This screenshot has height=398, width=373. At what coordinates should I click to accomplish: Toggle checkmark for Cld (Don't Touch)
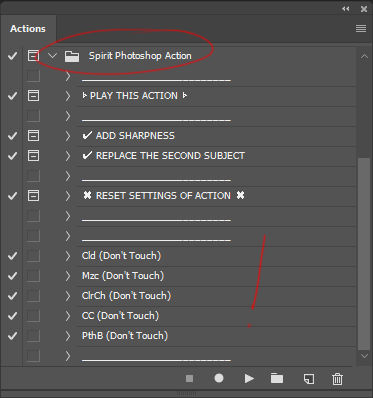coord(12,256)
